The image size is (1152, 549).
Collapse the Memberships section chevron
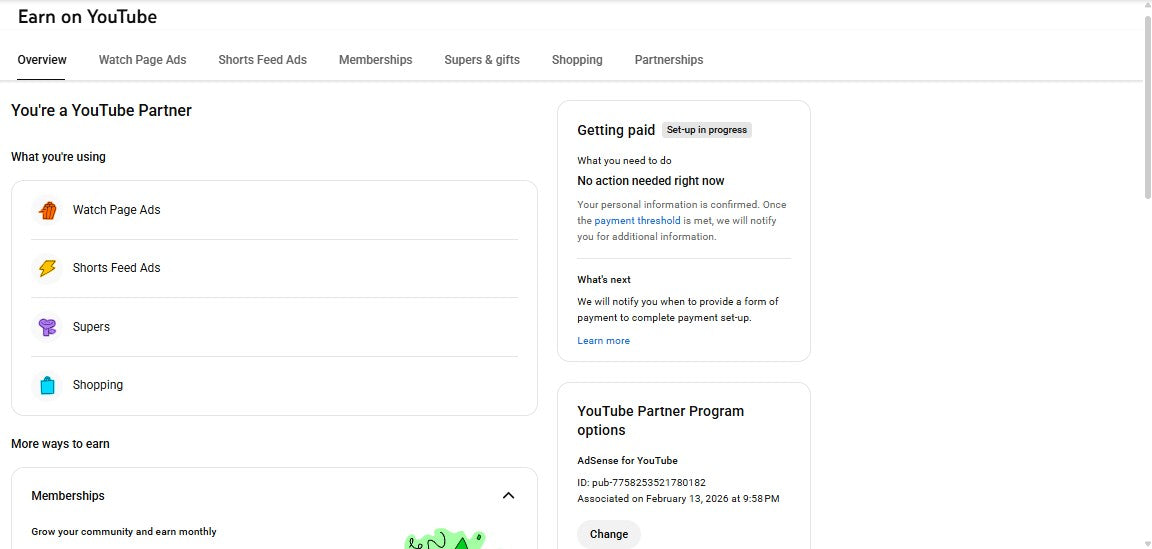508,495
